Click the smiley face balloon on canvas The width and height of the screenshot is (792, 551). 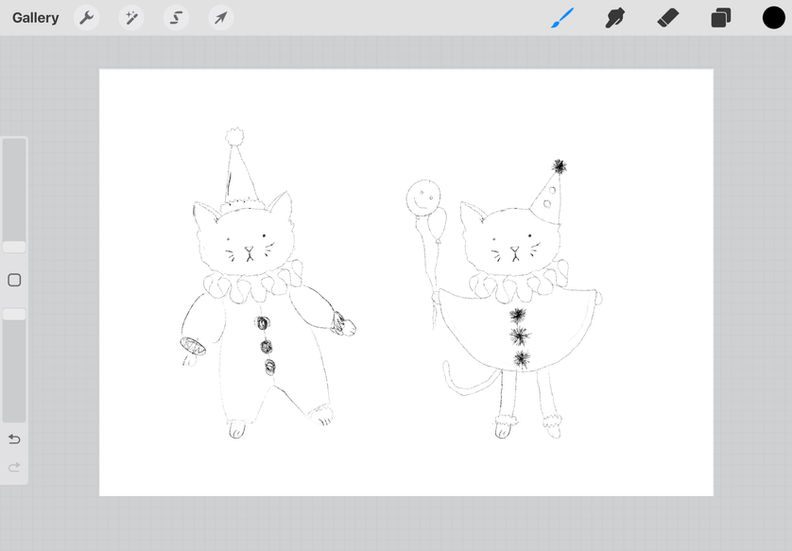423,197
